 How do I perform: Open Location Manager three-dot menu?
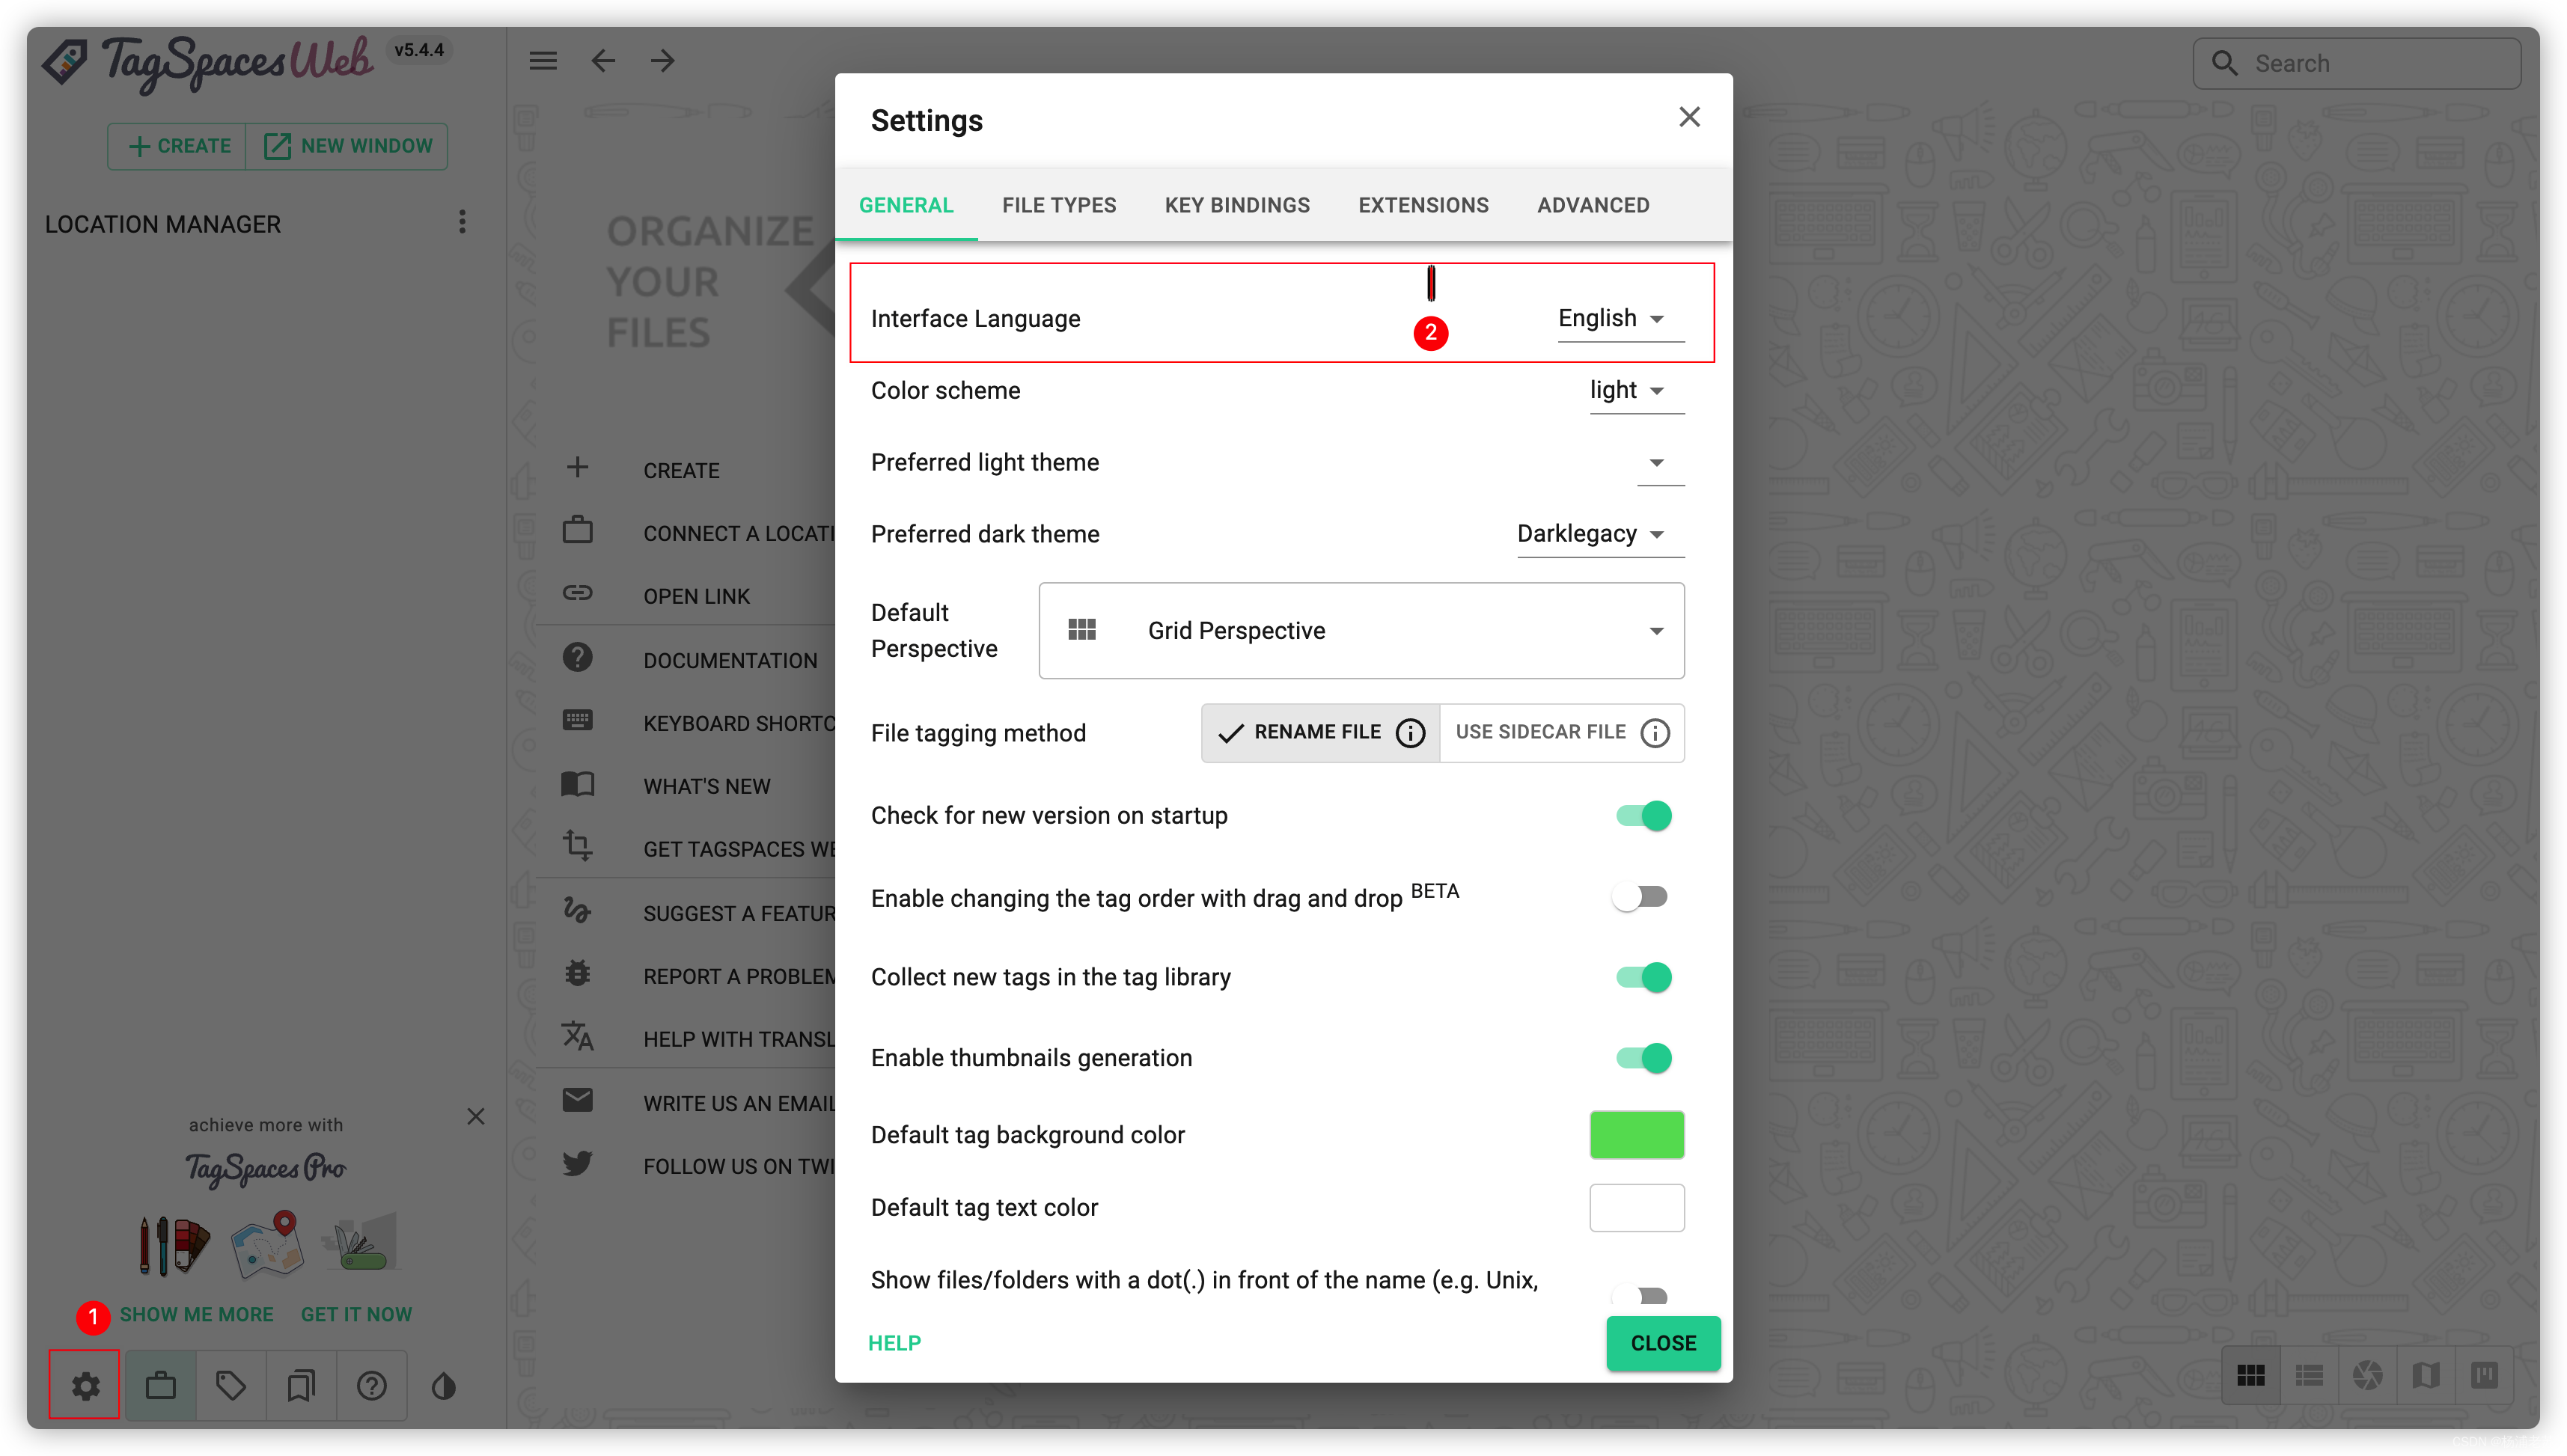point(462,222)
